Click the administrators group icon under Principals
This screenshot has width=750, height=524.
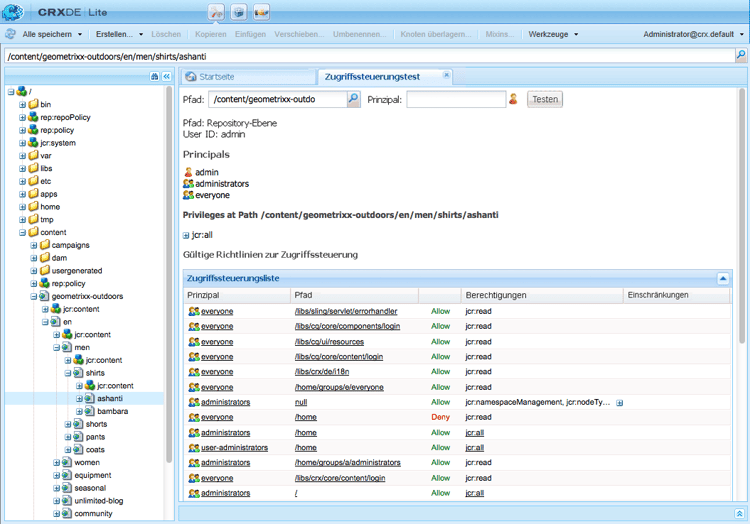[x=188, y=184]
